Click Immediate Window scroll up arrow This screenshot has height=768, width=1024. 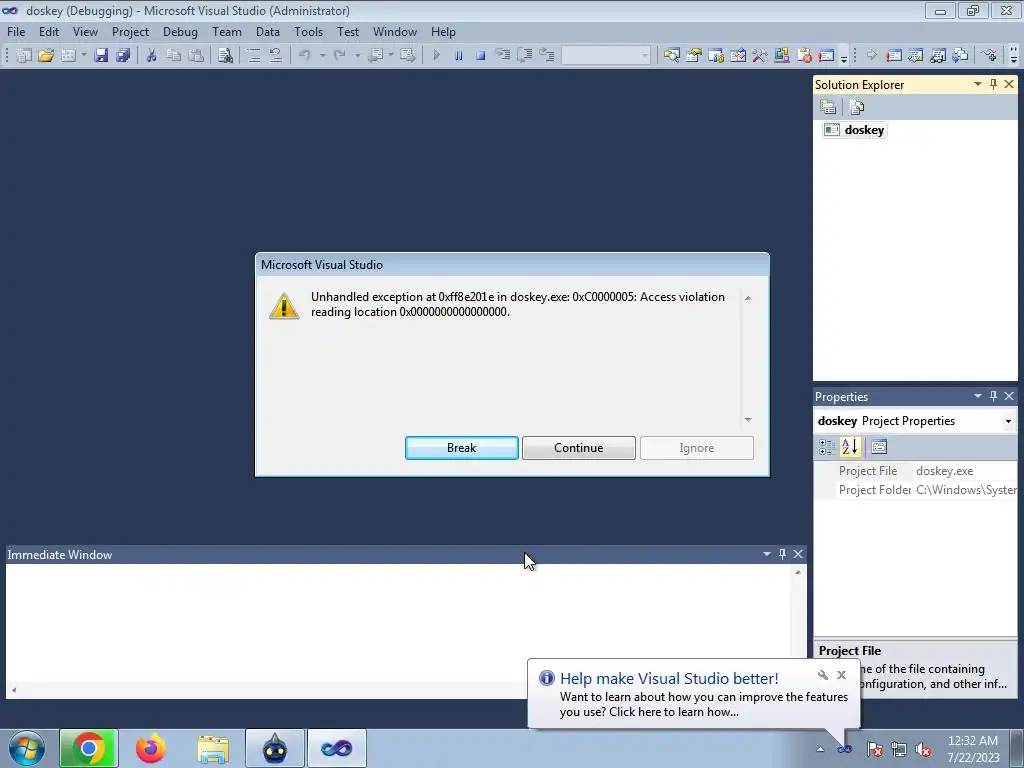[797, 572]
